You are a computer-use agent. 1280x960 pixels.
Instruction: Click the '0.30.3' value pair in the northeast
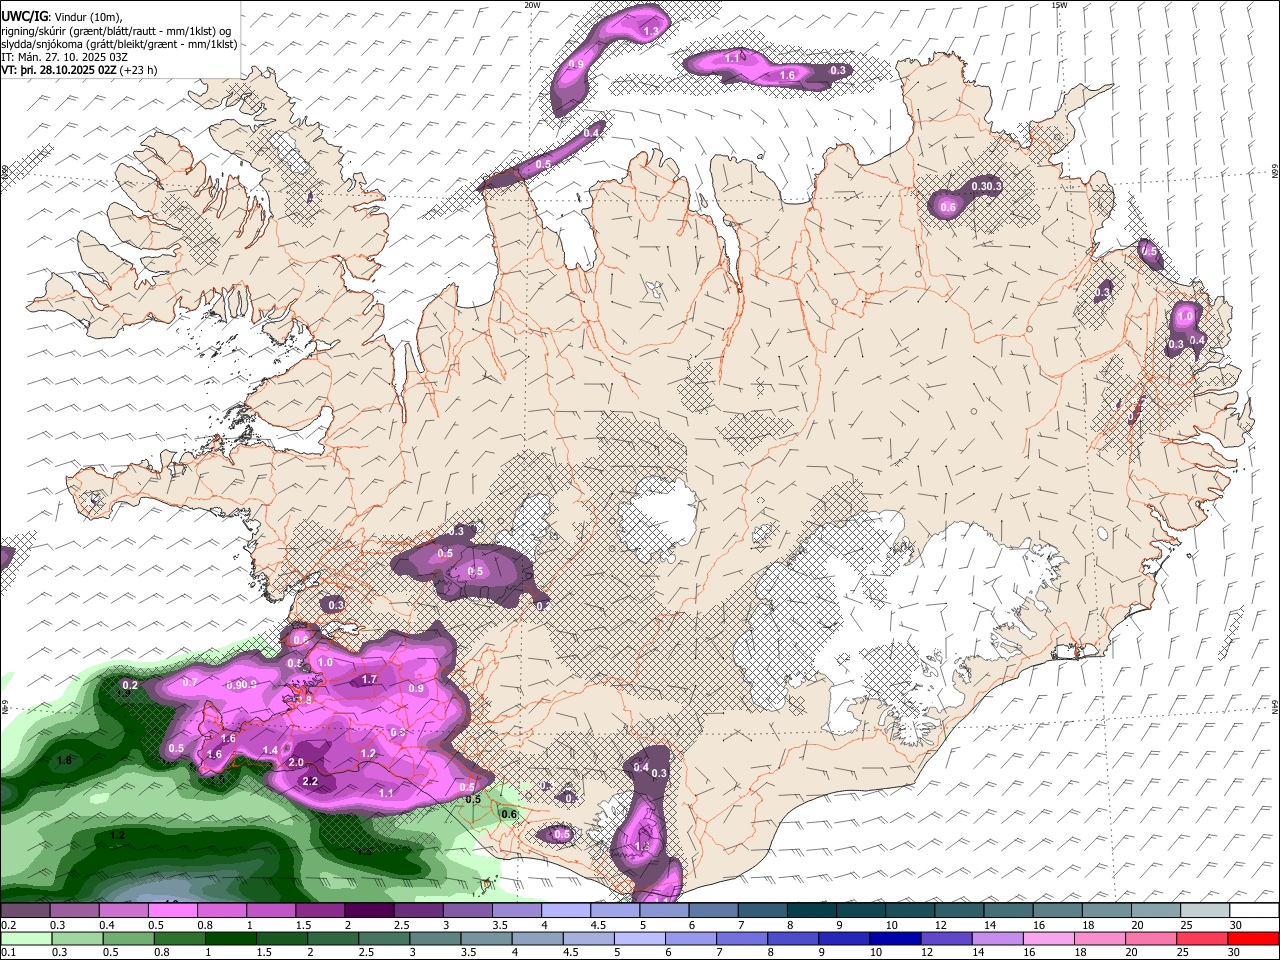point(987,187)
